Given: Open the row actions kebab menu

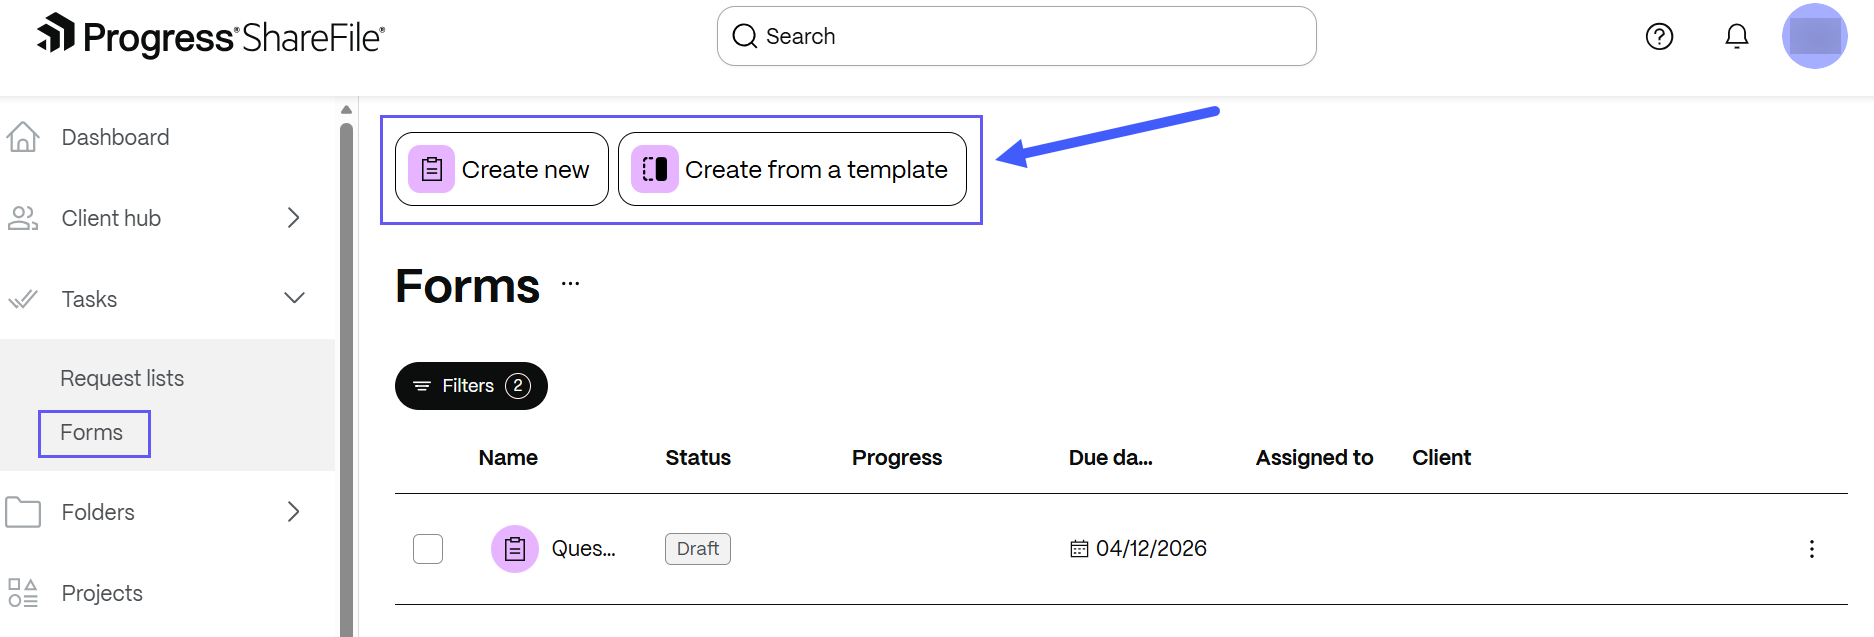Looking at the screenshot, I should point(1811,549).
